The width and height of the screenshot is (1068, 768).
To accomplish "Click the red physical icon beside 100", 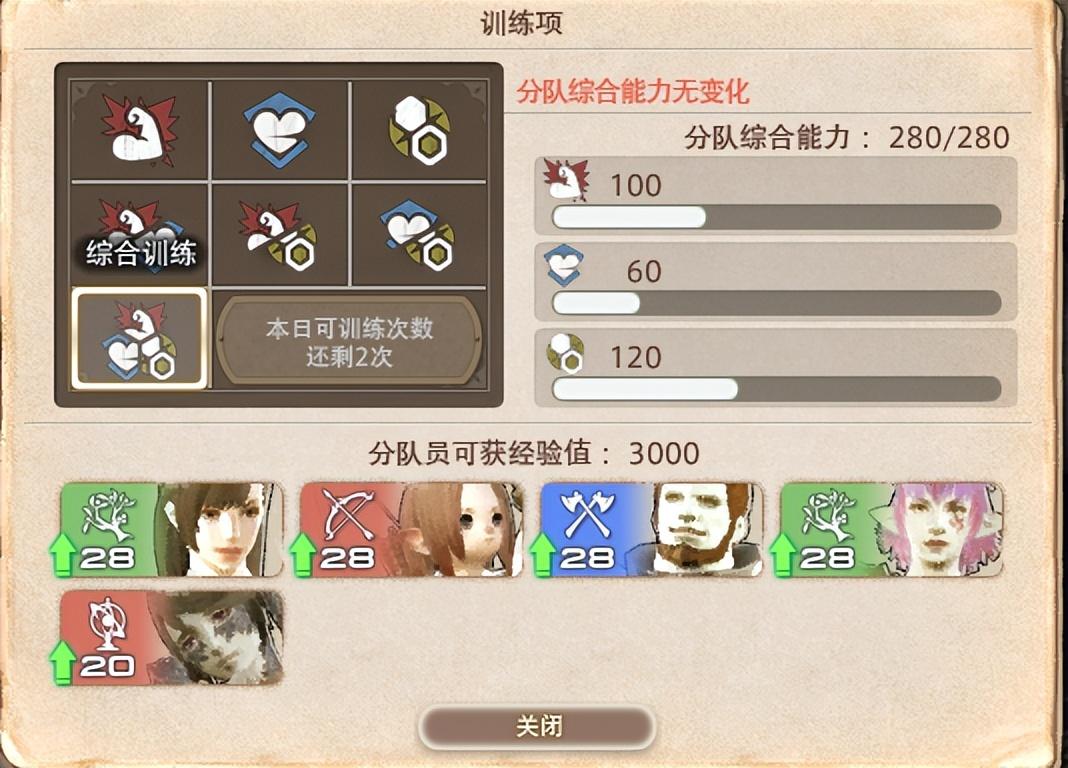I will 566,179.
